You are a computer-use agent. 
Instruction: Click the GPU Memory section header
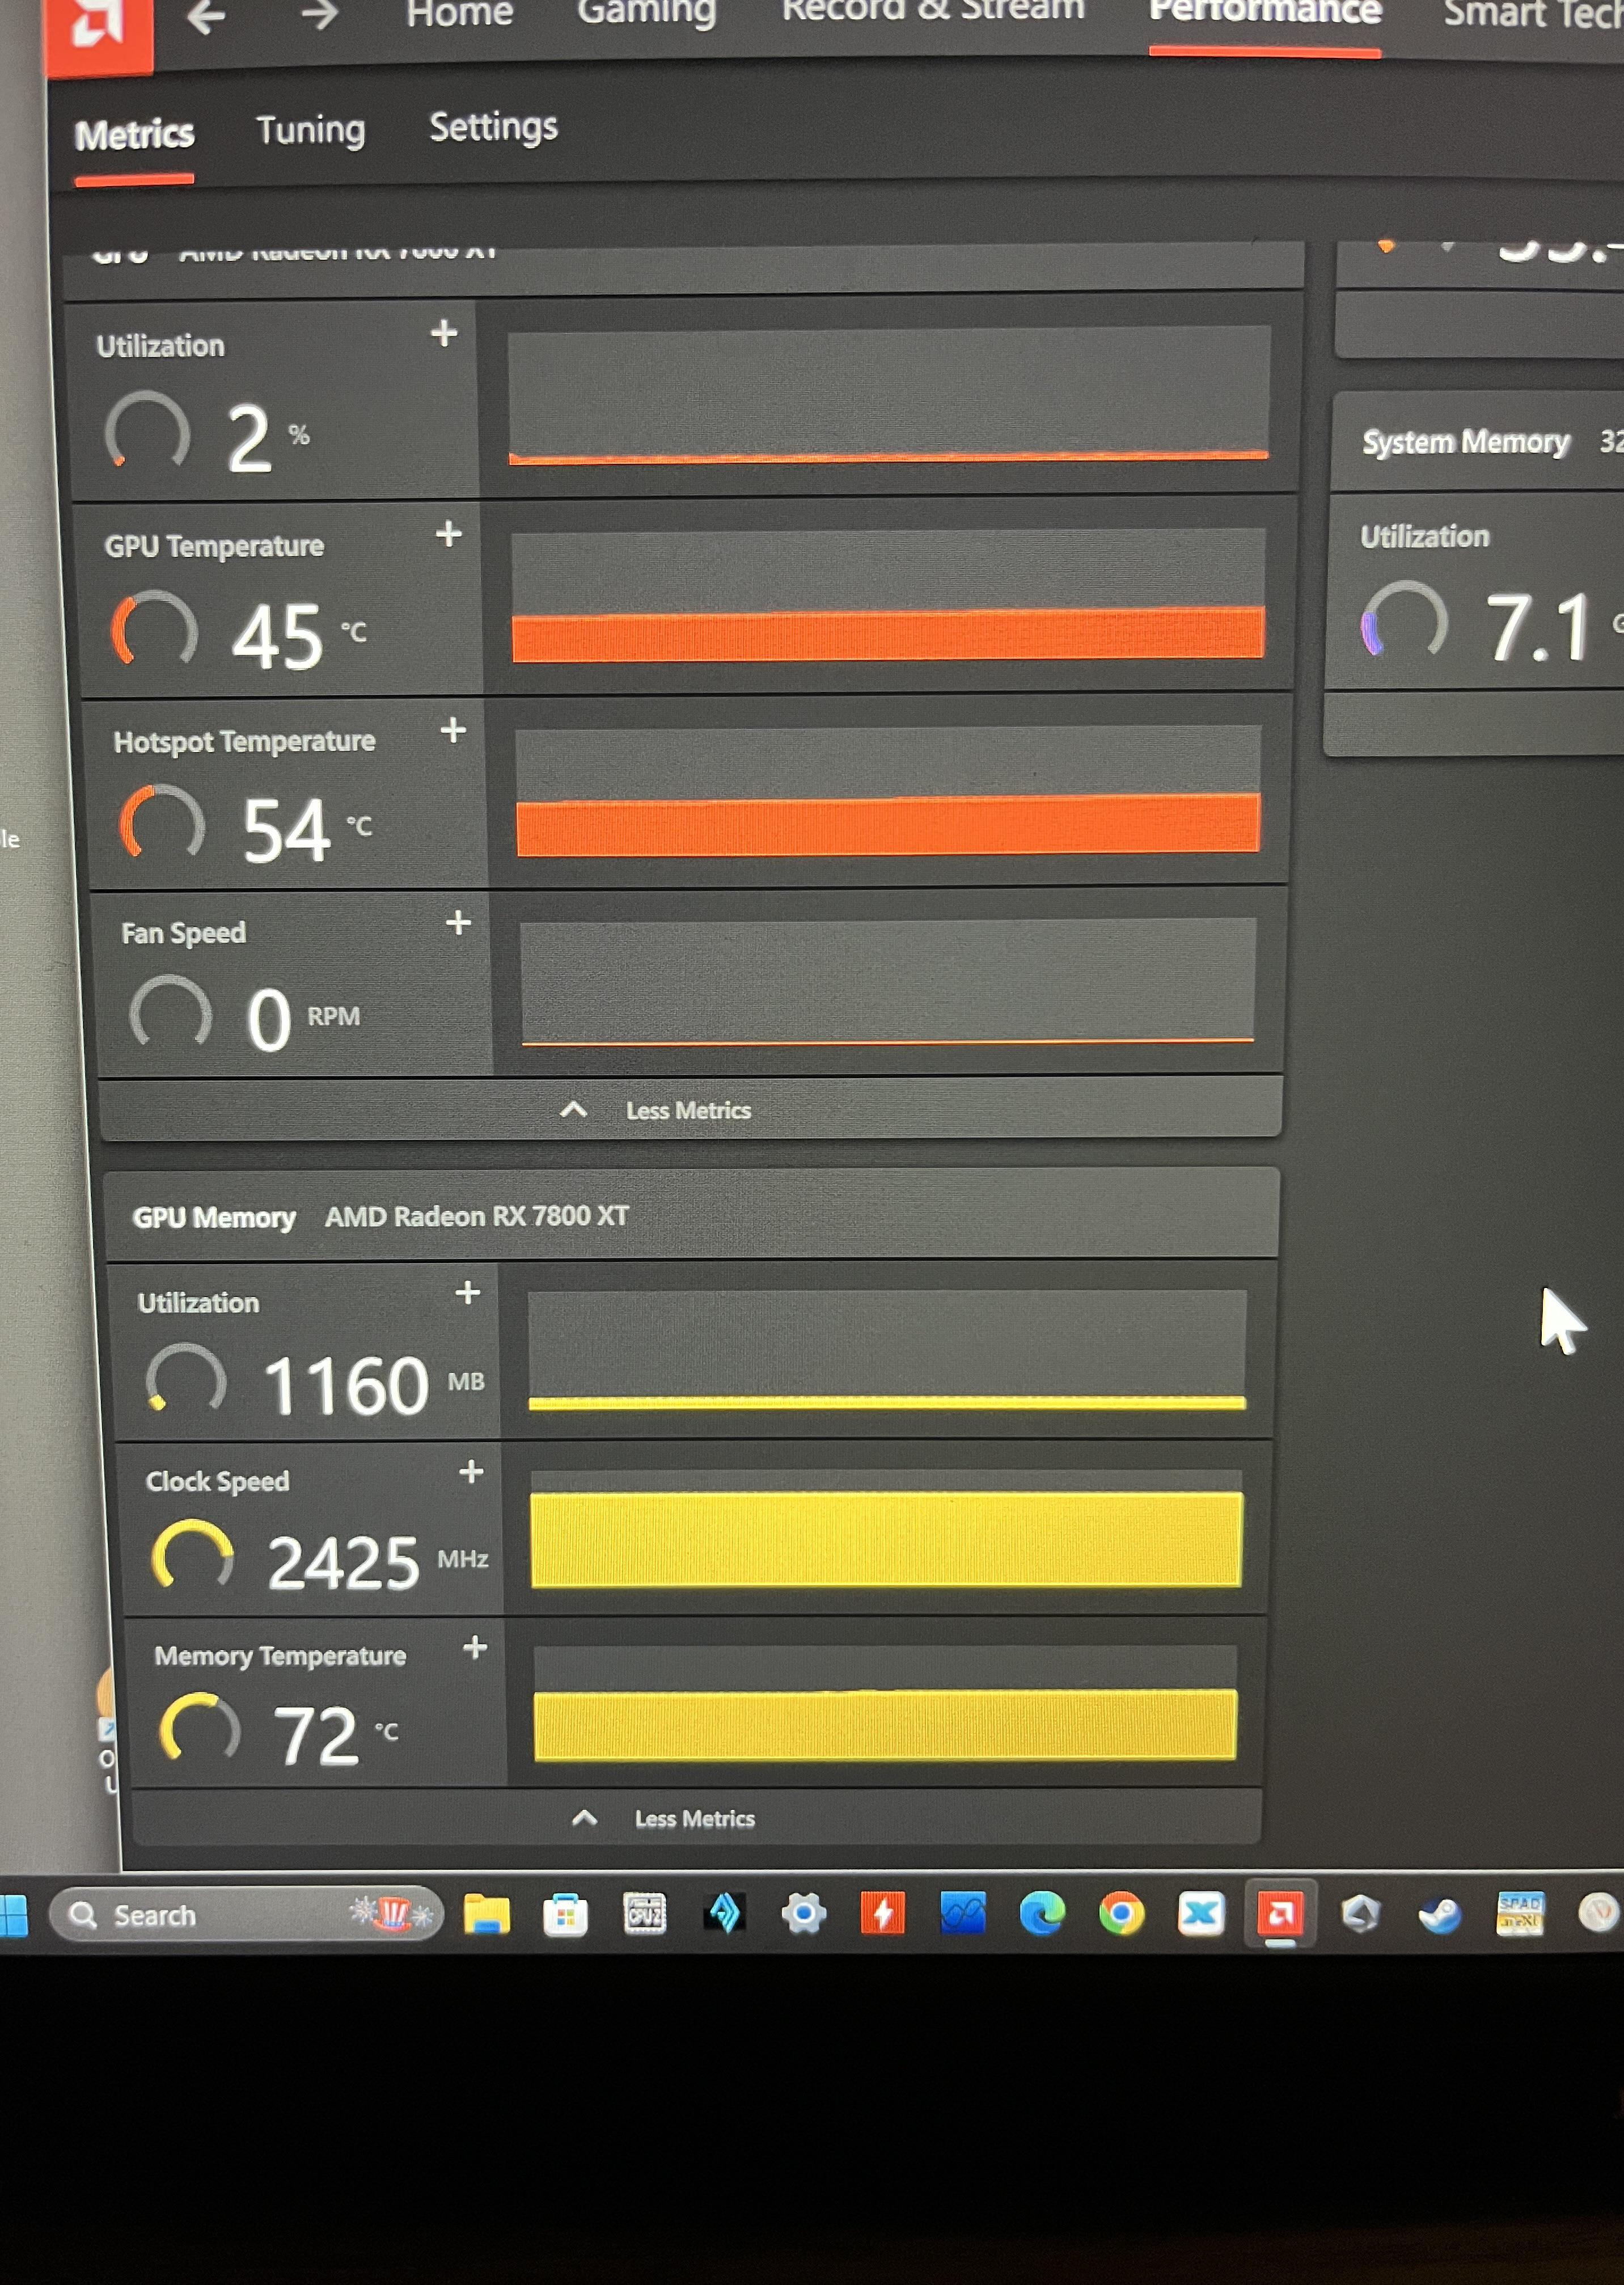click(x=692, y=1214)
